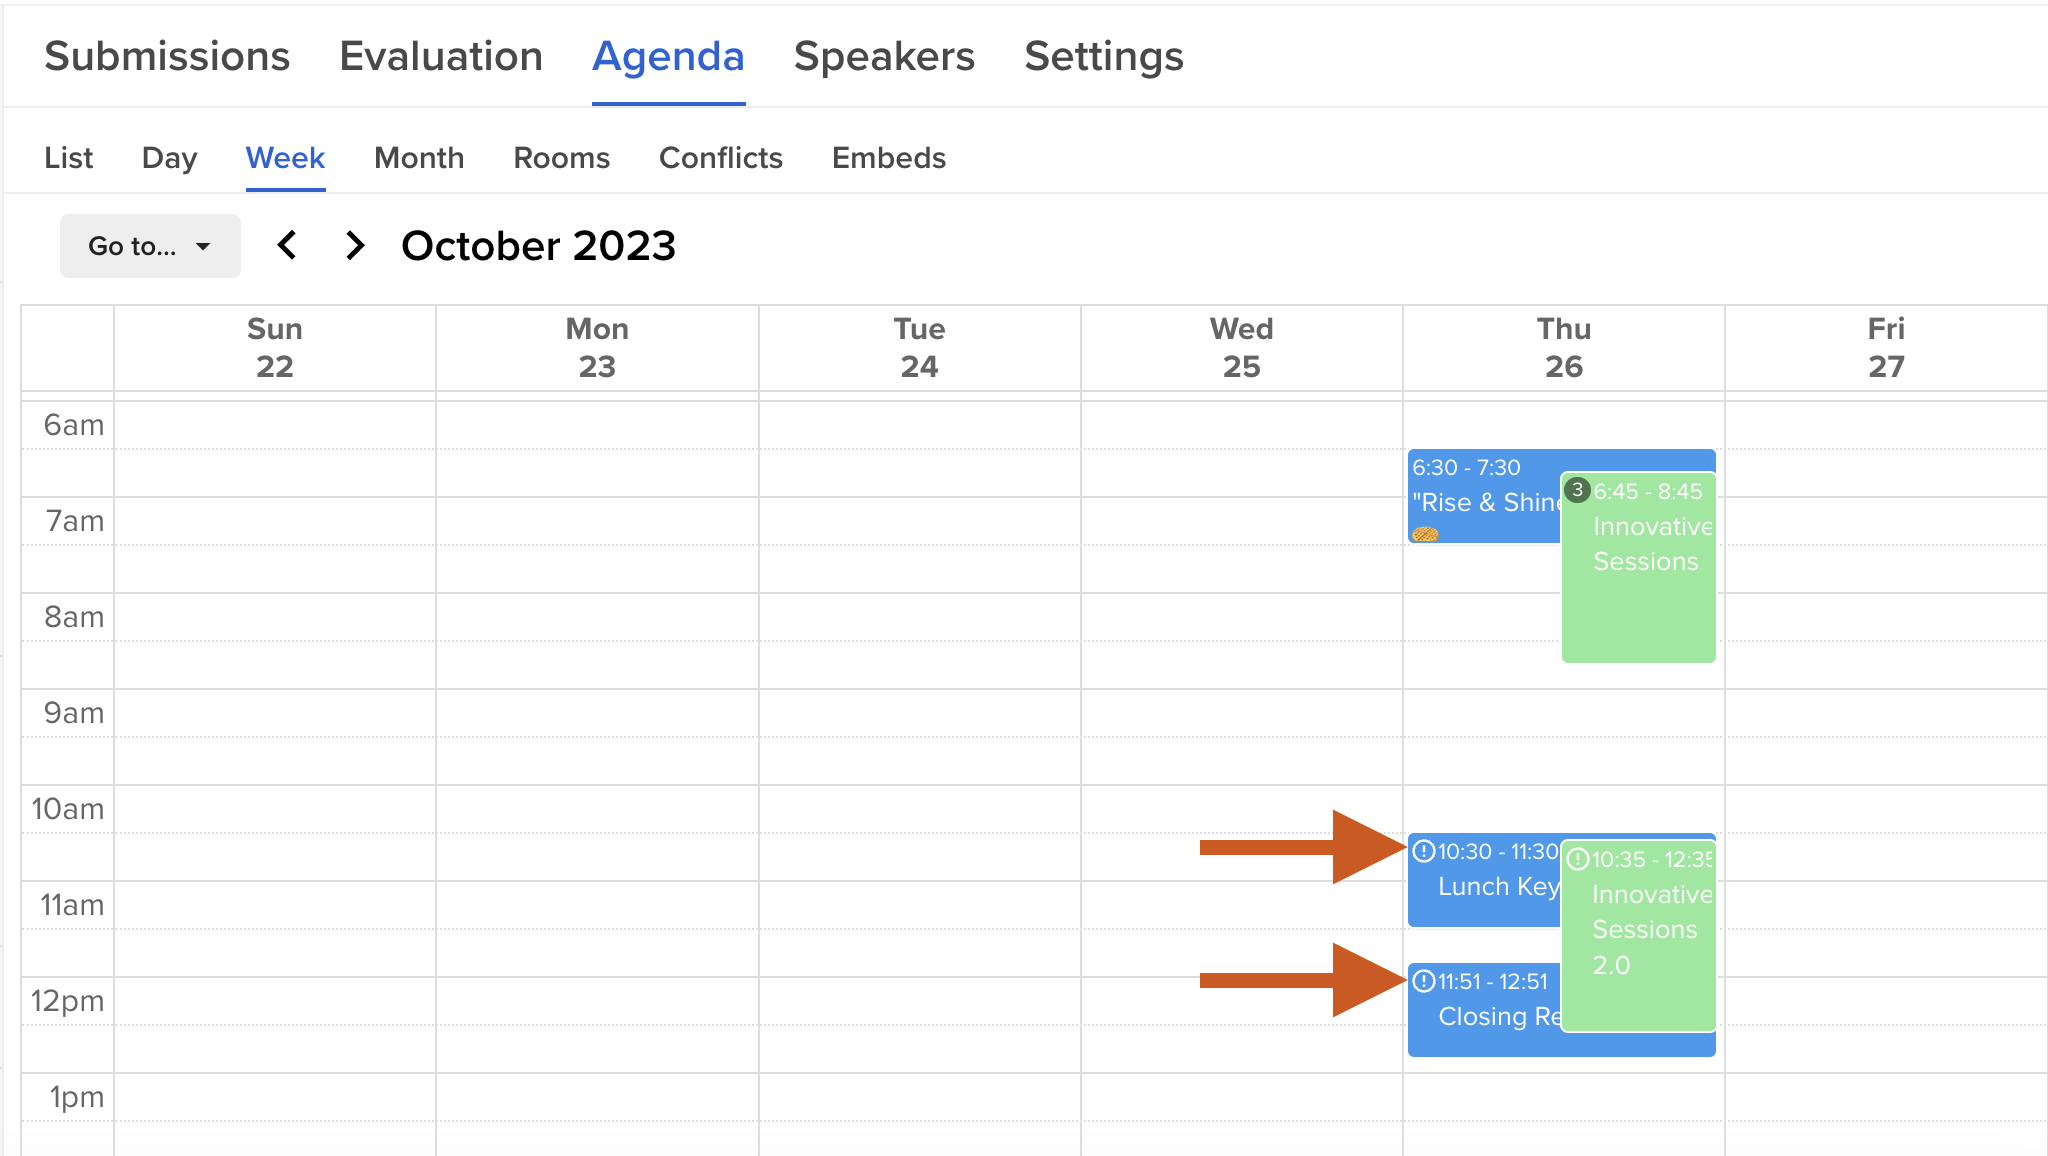Screen dimensions: 2048x1156
Task: Open the Go to... dropdown
Action: 150,246
